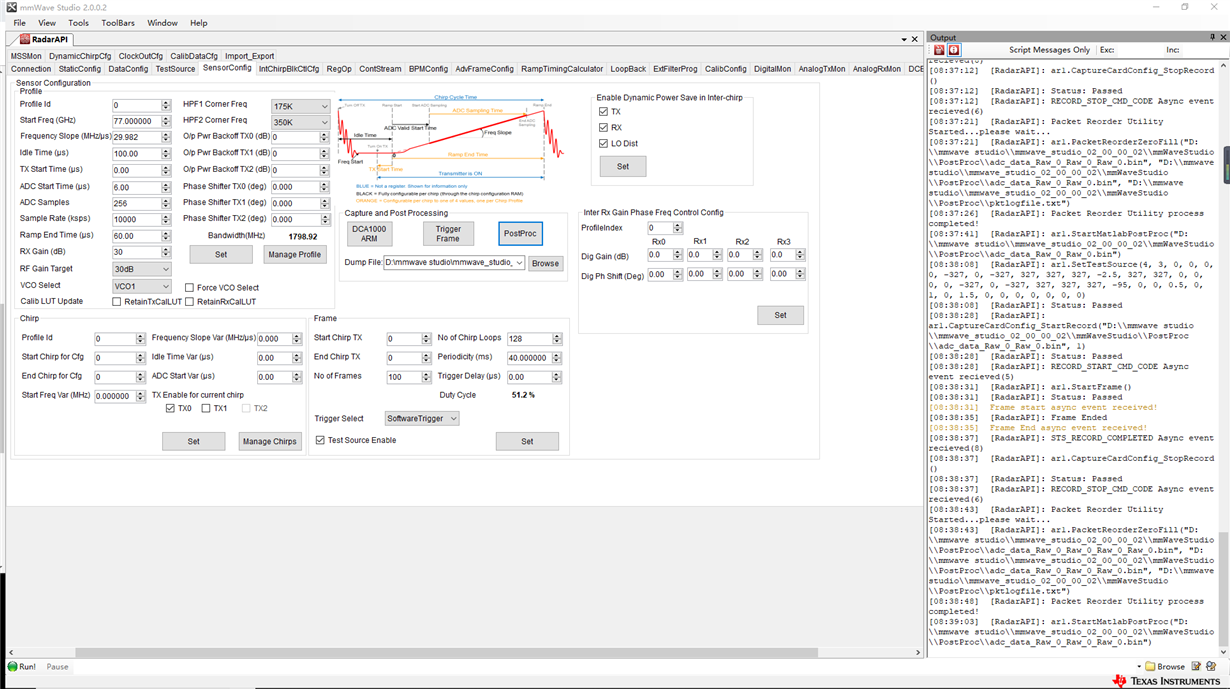Viewport: 1230px width, 689px height.
Task: Toggle RX dynamic power save checkbox
Action: (x=603, y=128)
